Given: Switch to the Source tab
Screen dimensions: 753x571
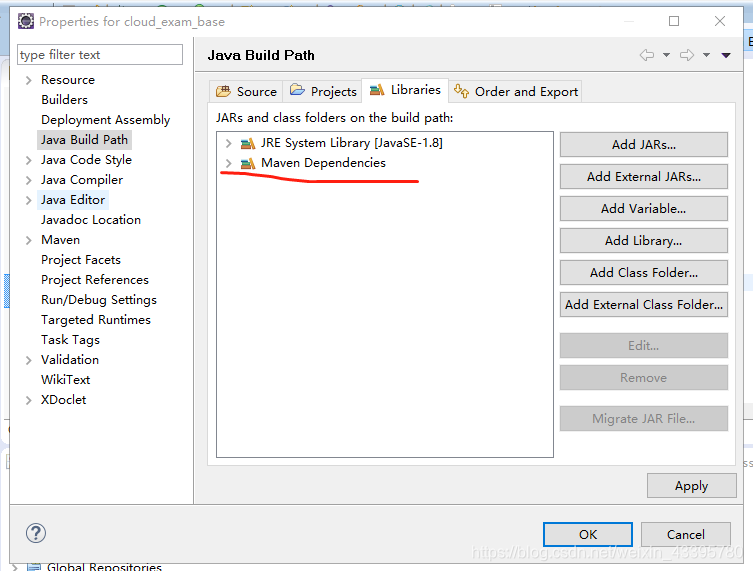Looking at the screenshot, I should click(246, 91).
